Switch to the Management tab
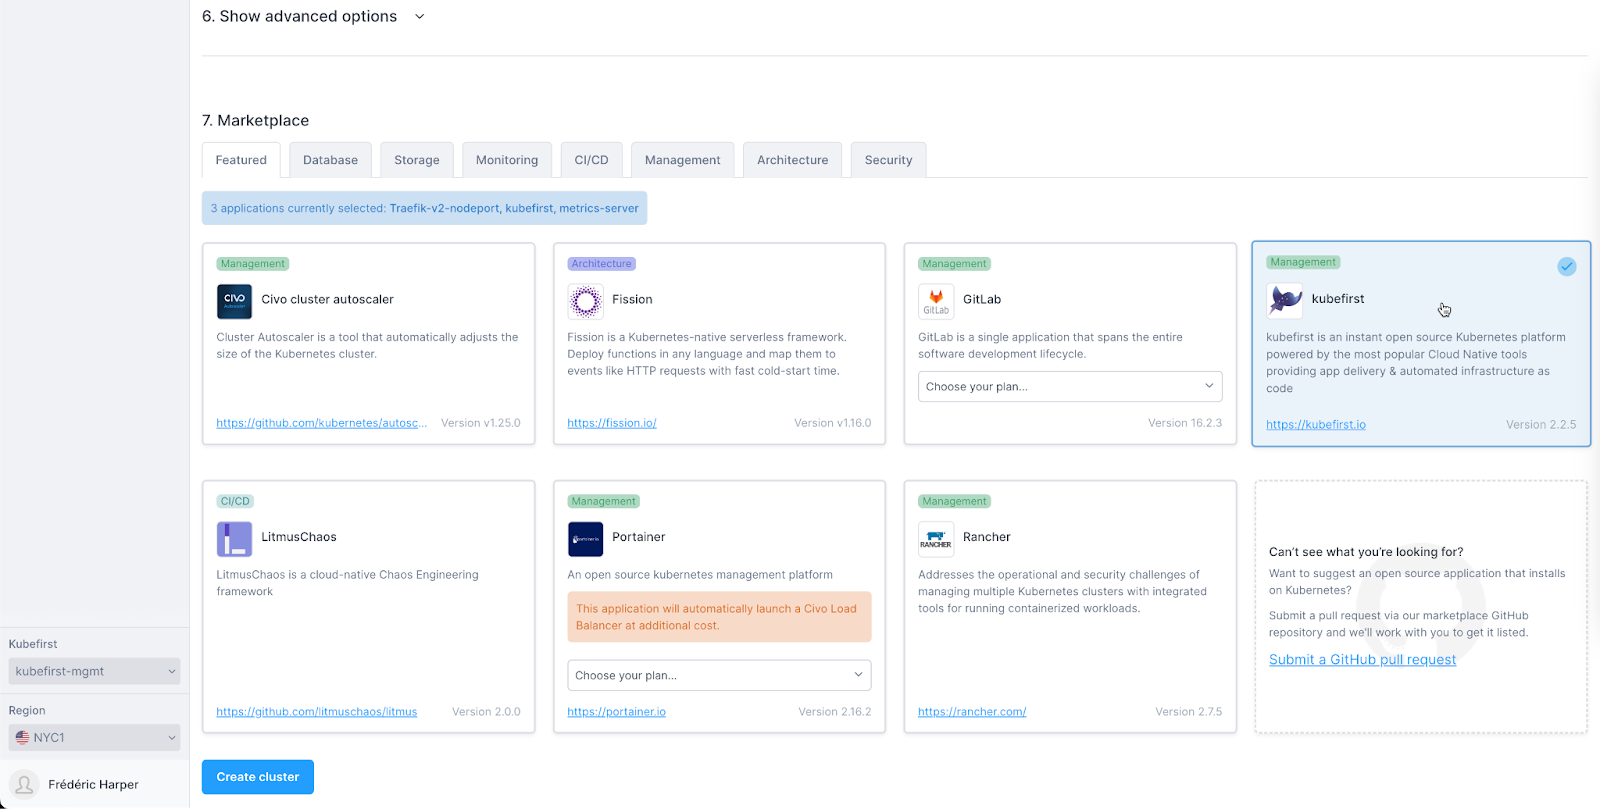 point(682,160)
